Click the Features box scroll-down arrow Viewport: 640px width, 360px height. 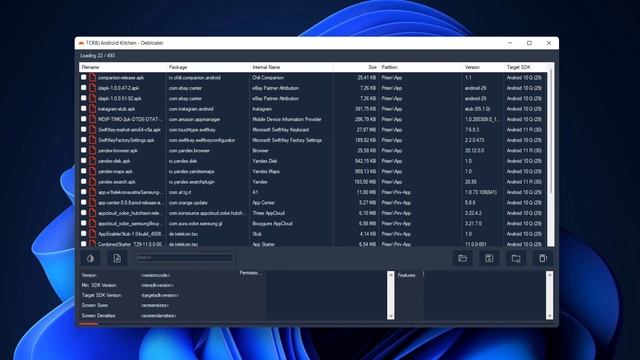[x=549, y=316]
